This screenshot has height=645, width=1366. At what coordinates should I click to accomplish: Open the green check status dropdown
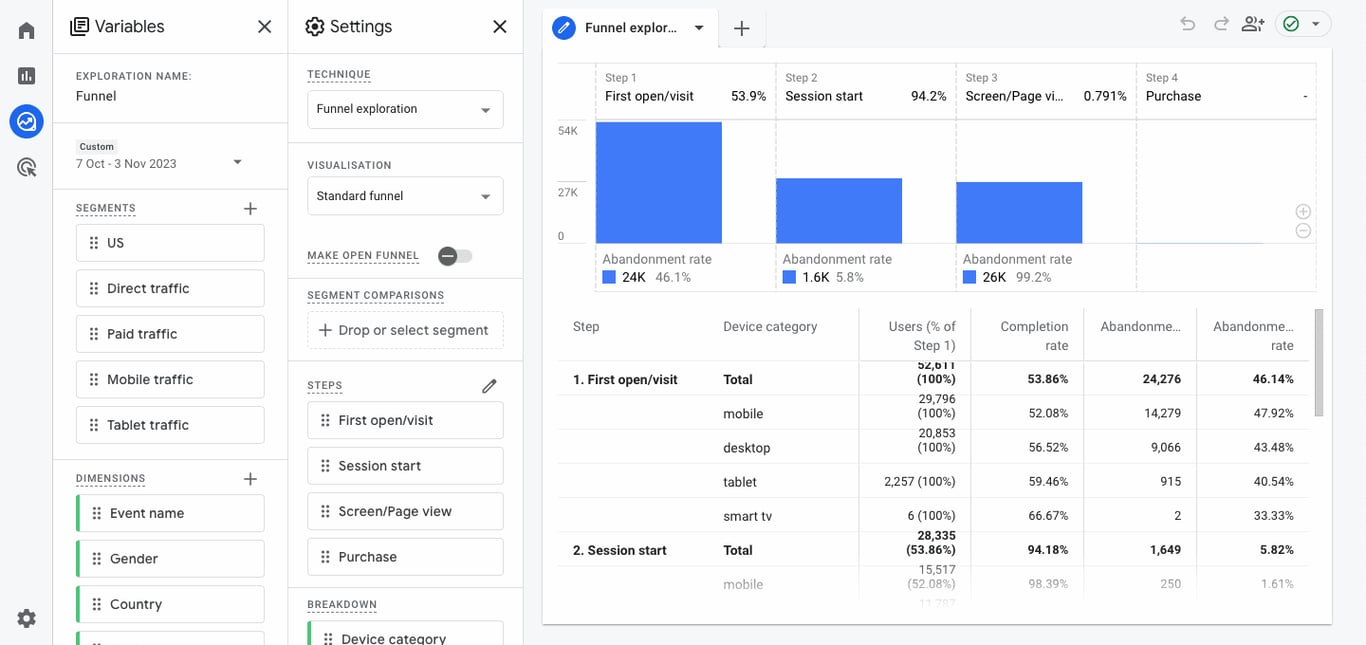(x=1303, y=24)
